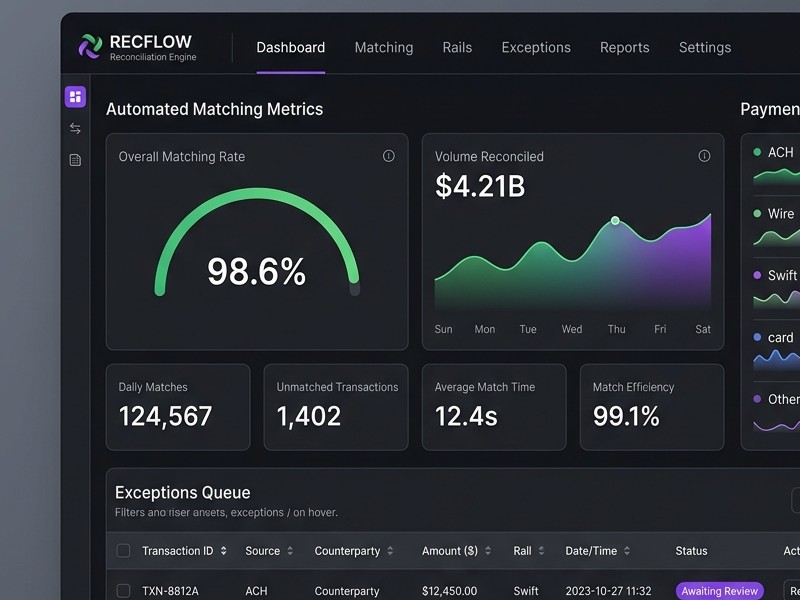Switch to the Dashboard tab
Image resolution: width=800 pixels, height=600 pixels.
pos(290,47)
